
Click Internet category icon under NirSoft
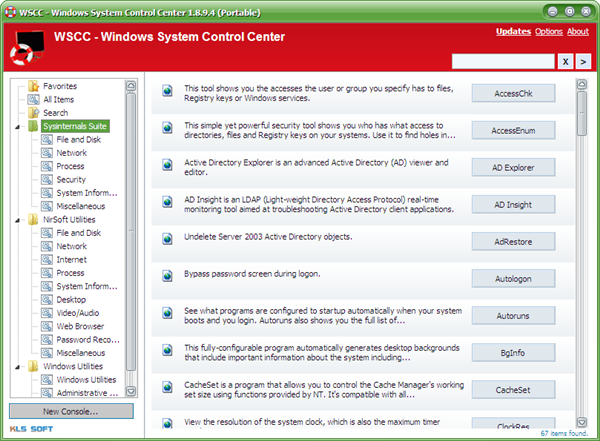point(47,260)
